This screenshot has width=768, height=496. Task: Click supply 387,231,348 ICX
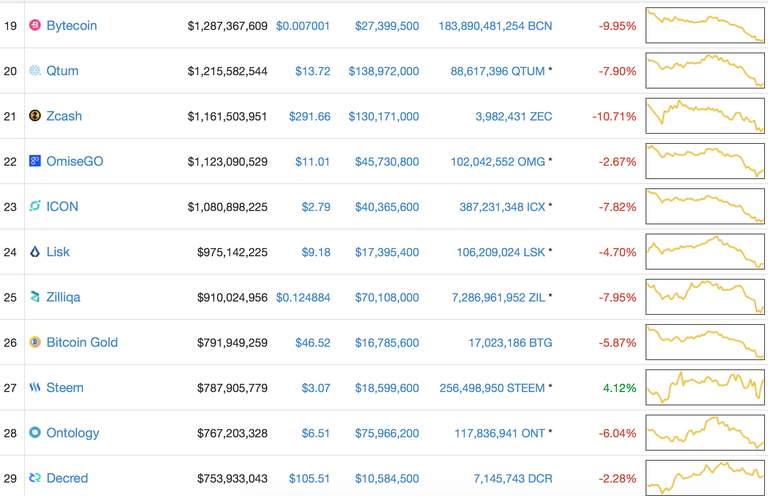(502, 207)
